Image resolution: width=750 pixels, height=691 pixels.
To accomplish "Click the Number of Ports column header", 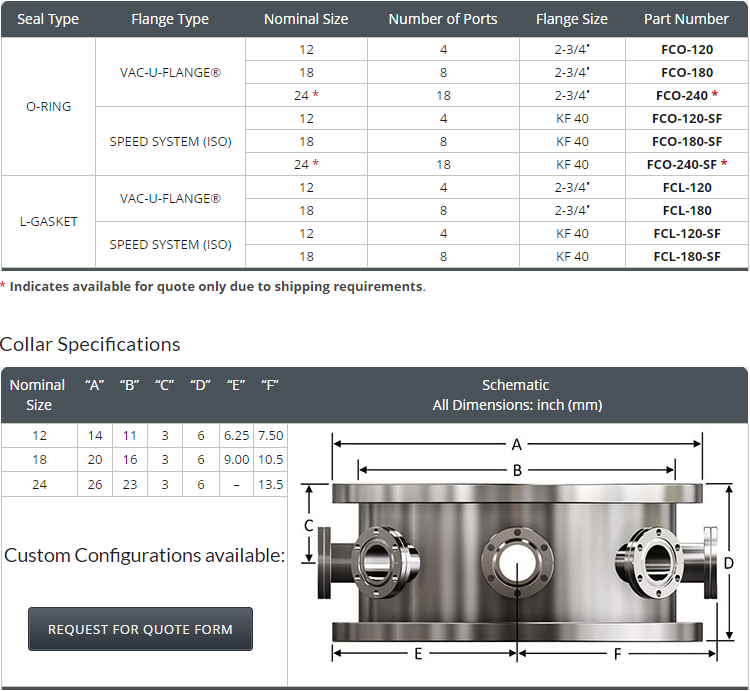I will click(443, 19).
